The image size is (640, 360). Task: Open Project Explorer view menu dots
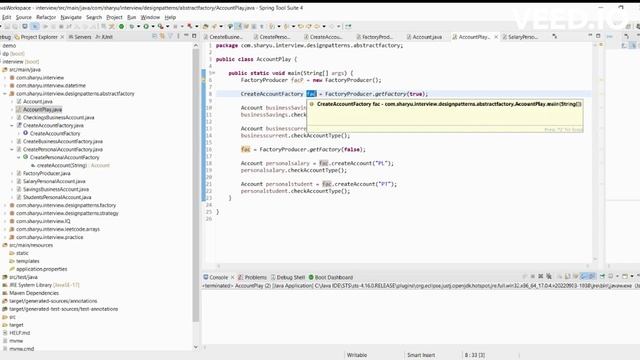point(178,36)
